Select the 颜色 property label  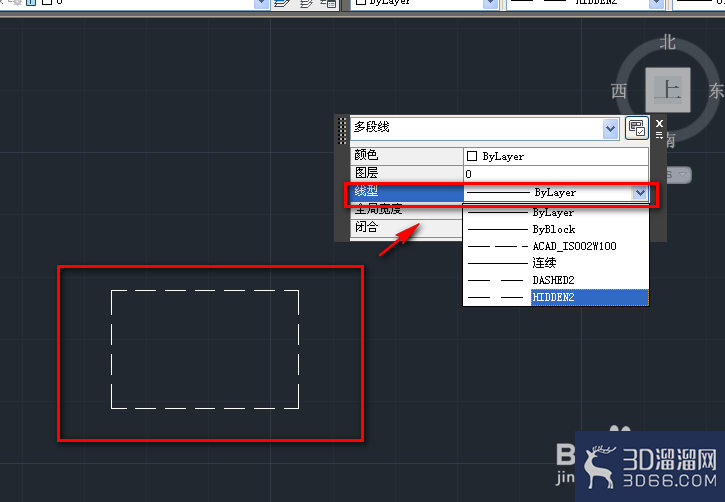pos(407,156)
